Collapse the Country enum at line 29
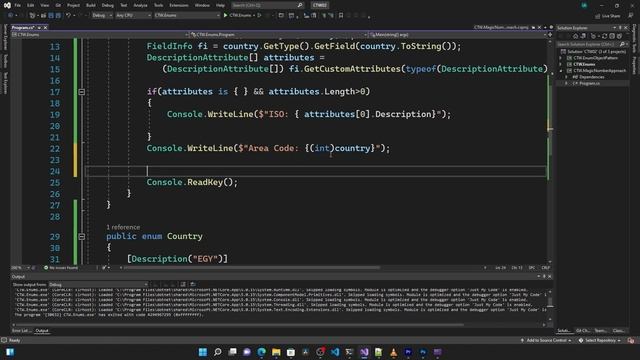Viewport: 640px width, 360px height. coord(82,236)
